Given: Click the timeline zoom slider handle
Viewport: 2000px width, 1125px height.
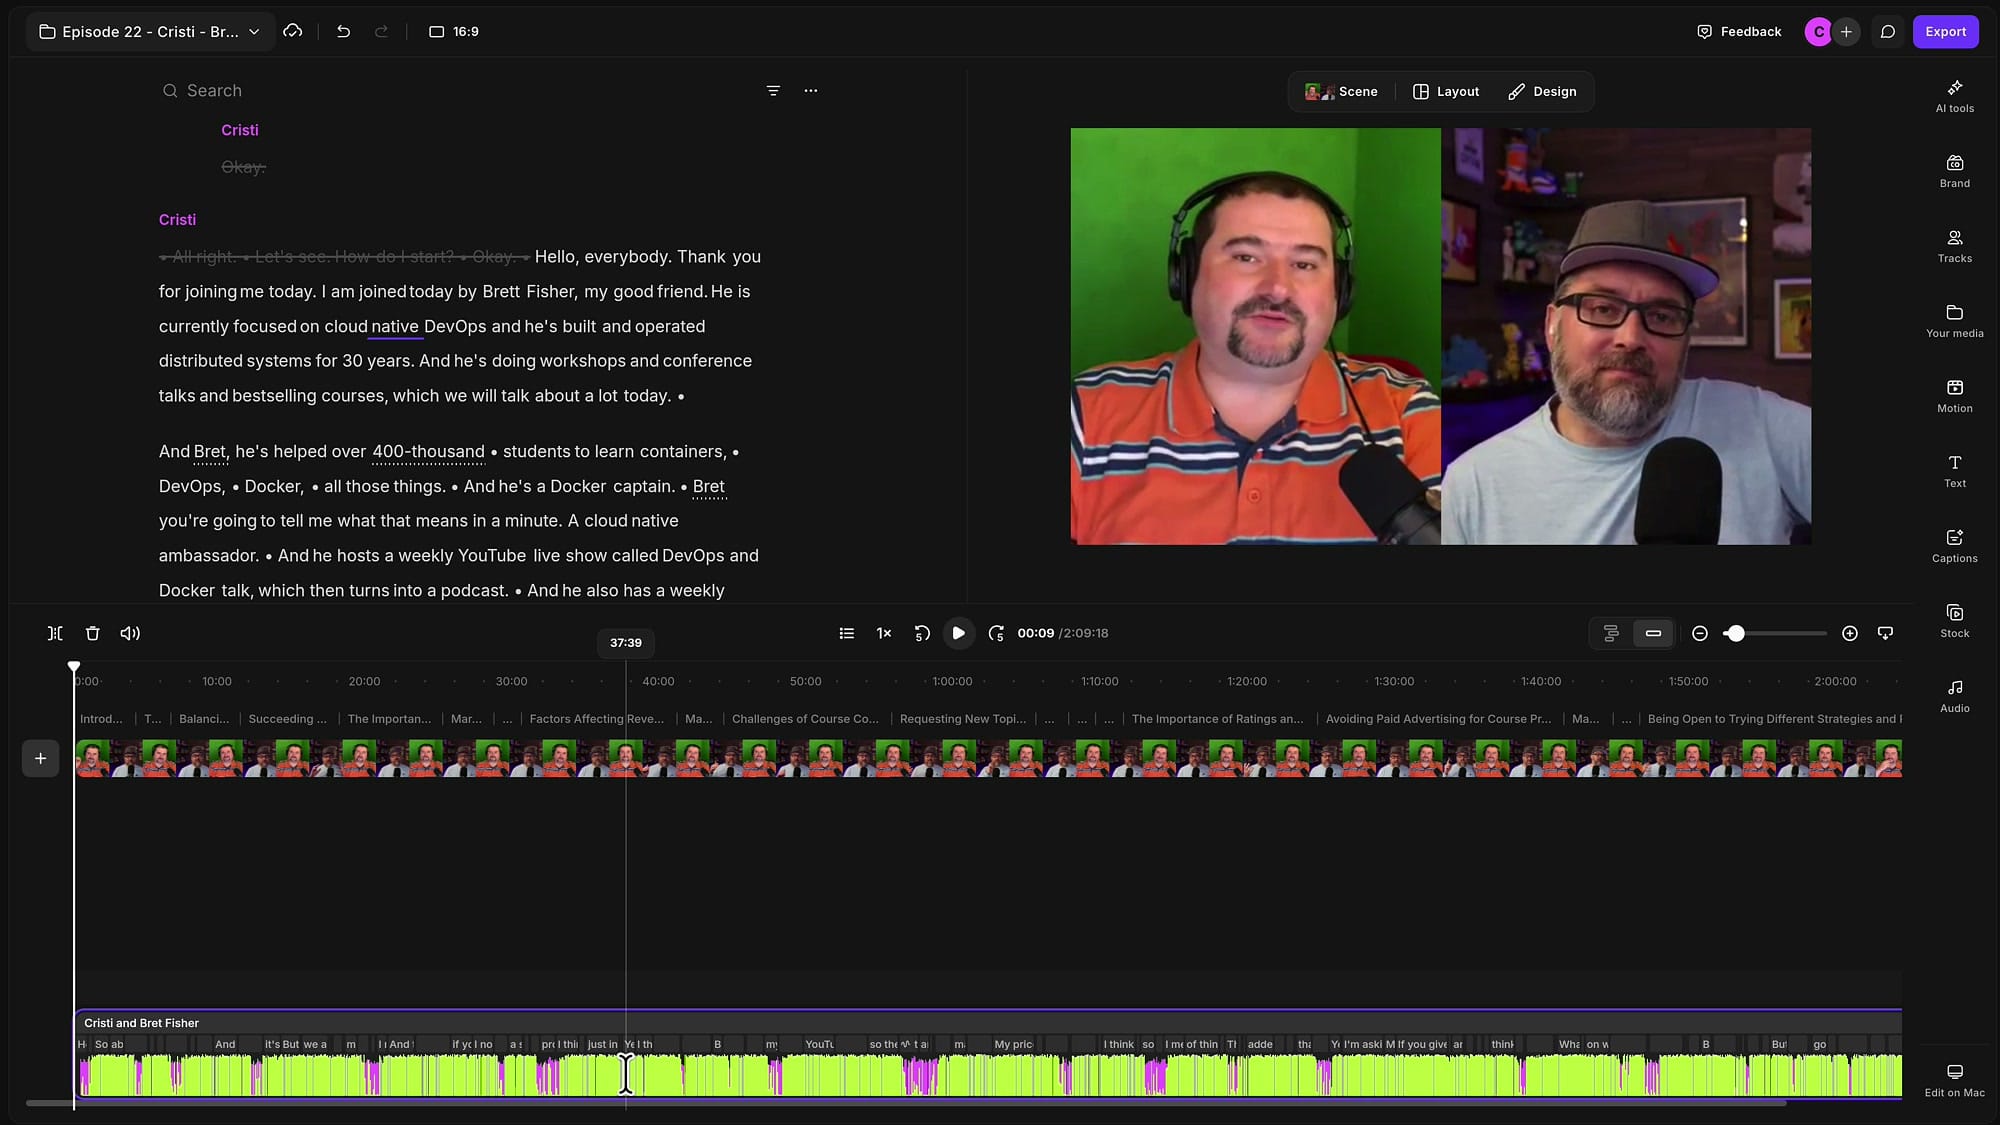Looking at the screenshot, I should click(x=1735, y=633).
